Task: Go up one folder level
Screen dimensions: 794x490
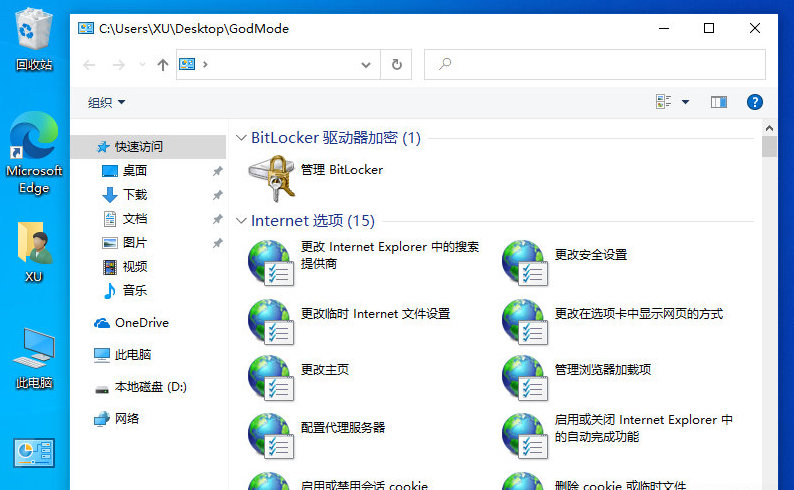Action: tap(163, 65)
